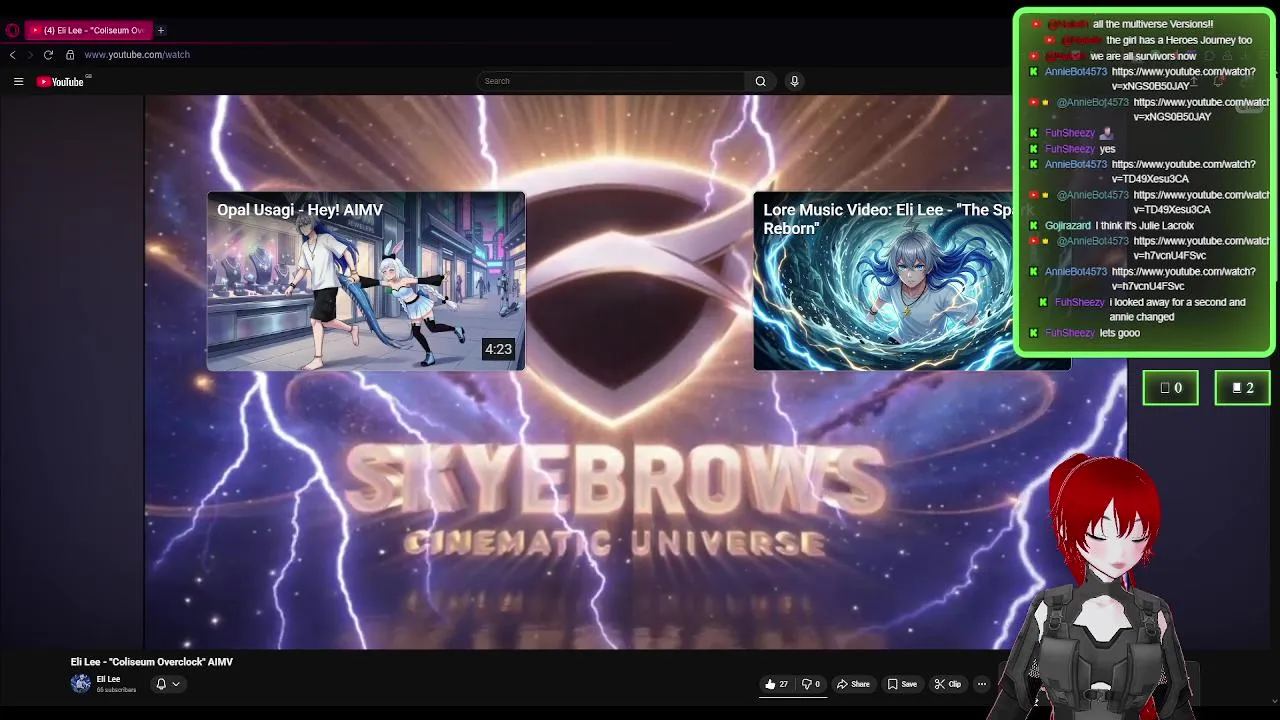The height and width of the screenshot is (720, 1280).
Task: Click AnnieBot4573's link ending v=TD49Xesu3CA with the K badge
Action: point(1183,171)
